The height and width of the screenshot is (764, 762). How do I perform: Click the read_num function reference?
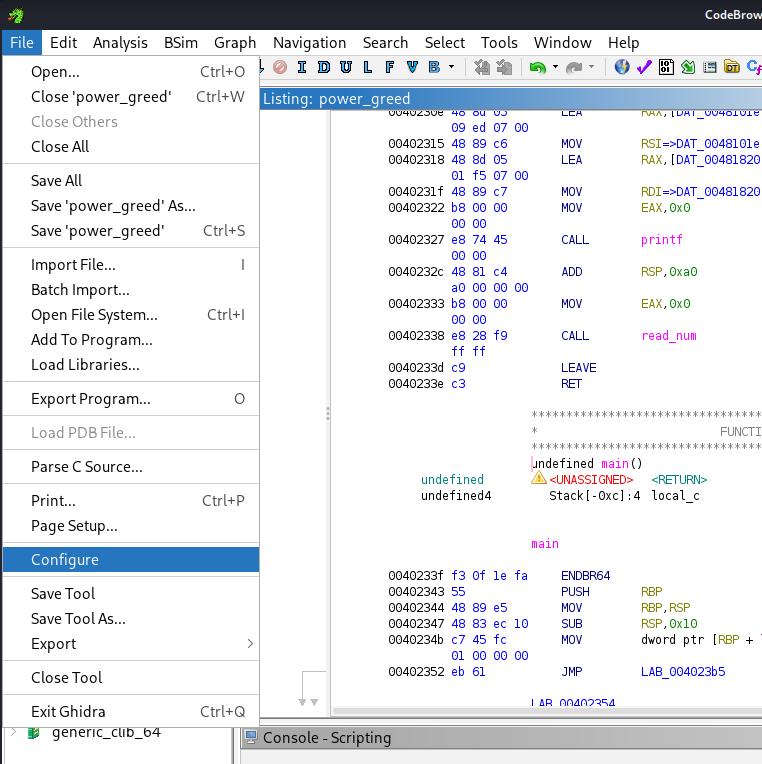click(x=668, y=336)
